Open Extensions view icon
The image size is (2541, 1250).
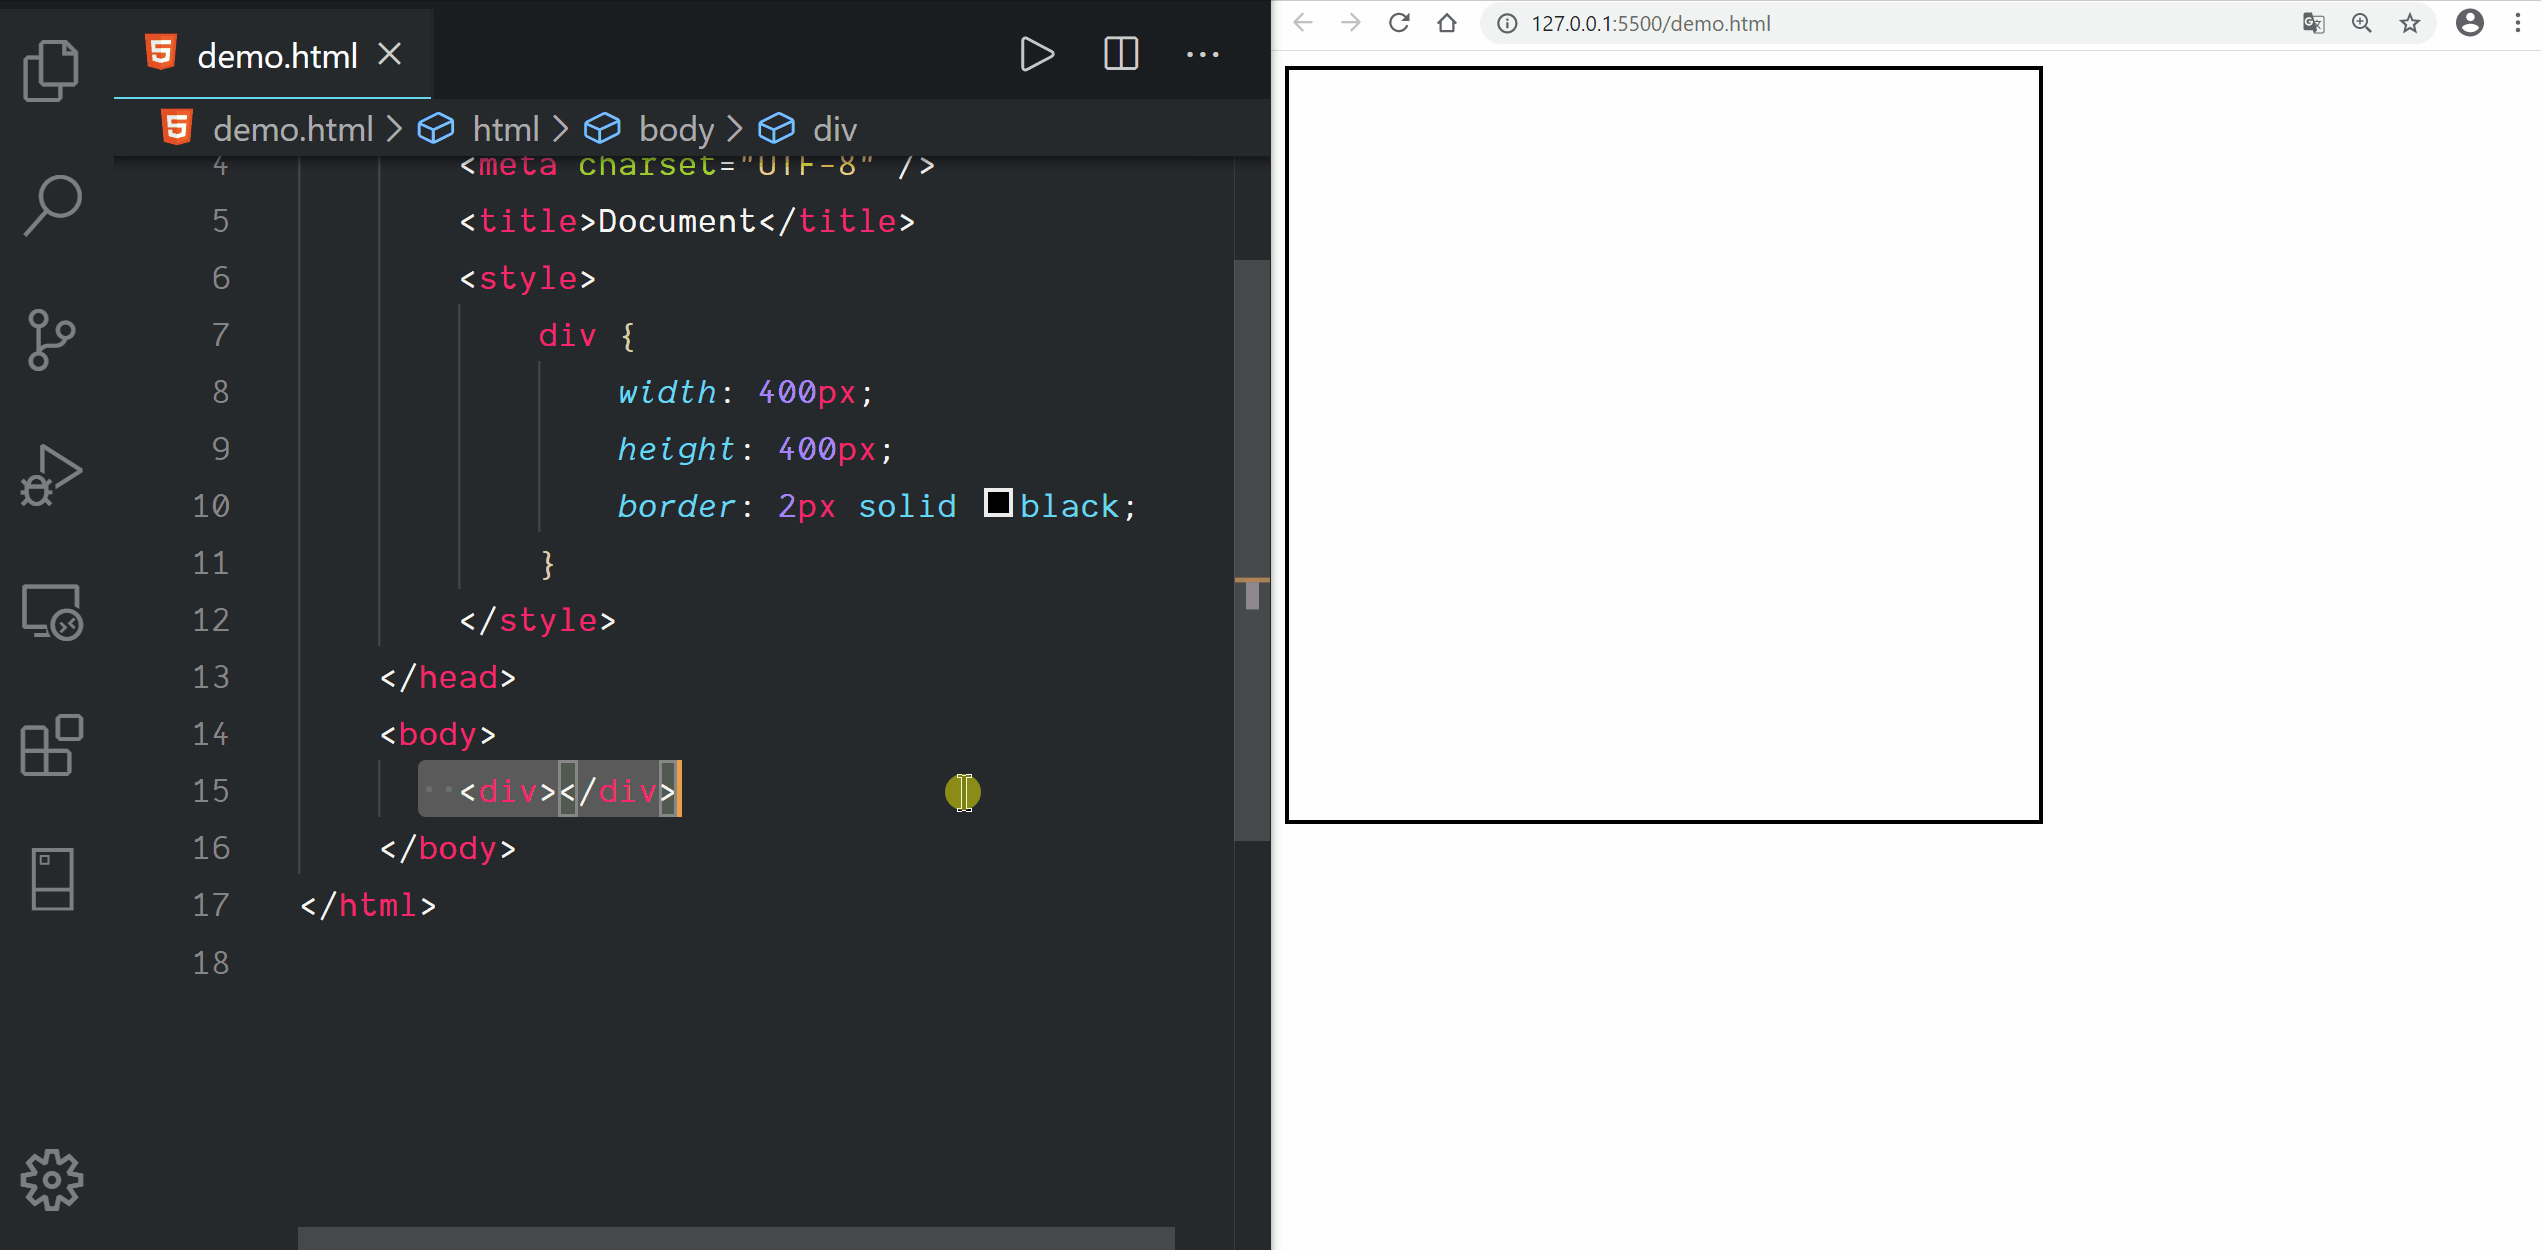(x=51, y=745)
